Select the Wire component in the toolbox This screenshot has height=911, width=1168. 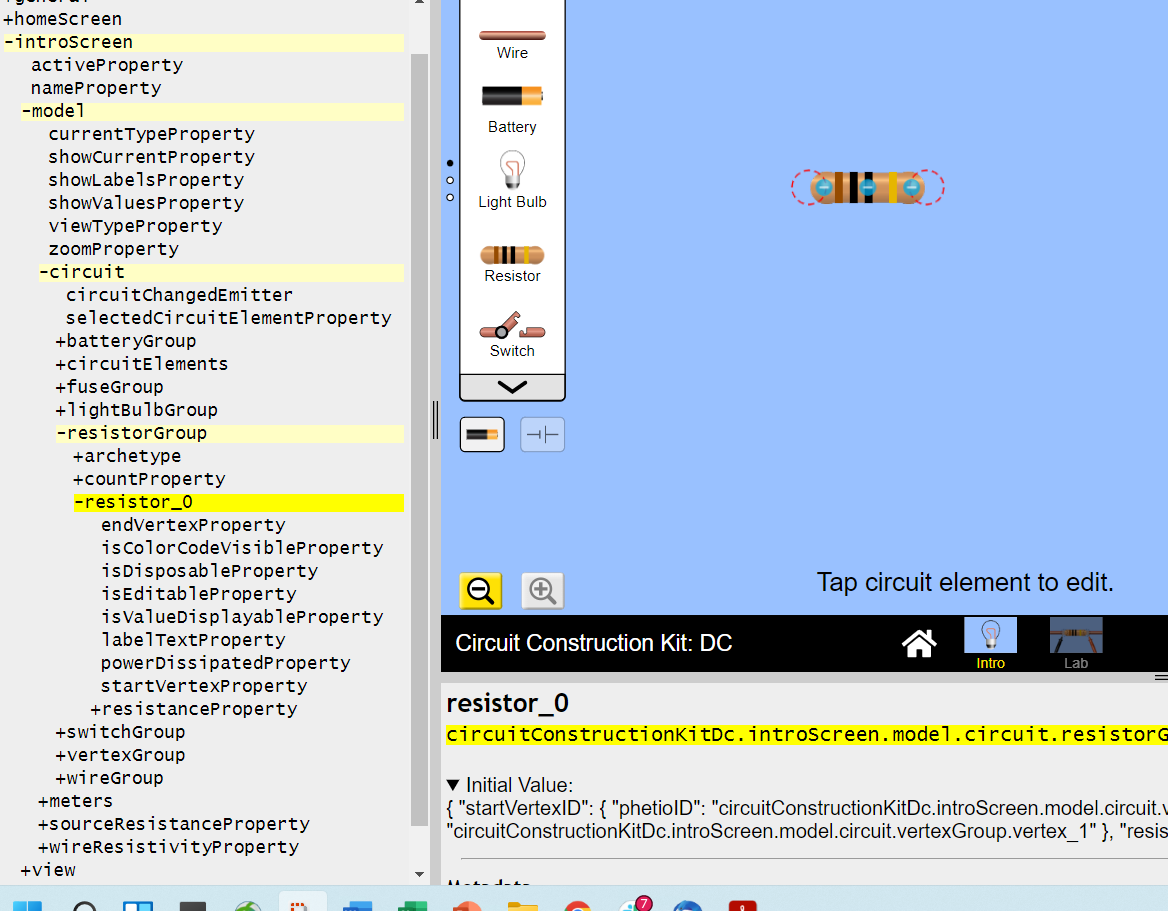(511, 35)
